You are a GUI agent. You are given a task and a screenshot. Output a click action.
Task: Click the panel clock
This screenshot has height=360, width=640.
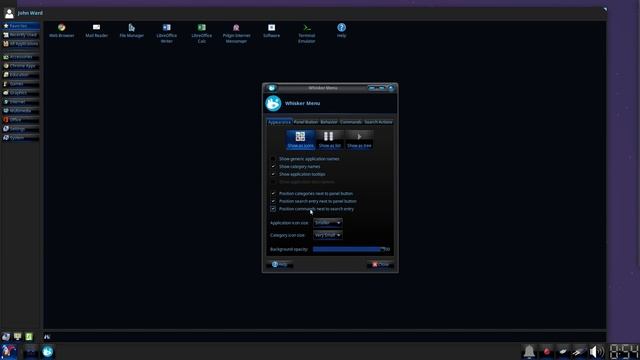click(x=624, y=351)
